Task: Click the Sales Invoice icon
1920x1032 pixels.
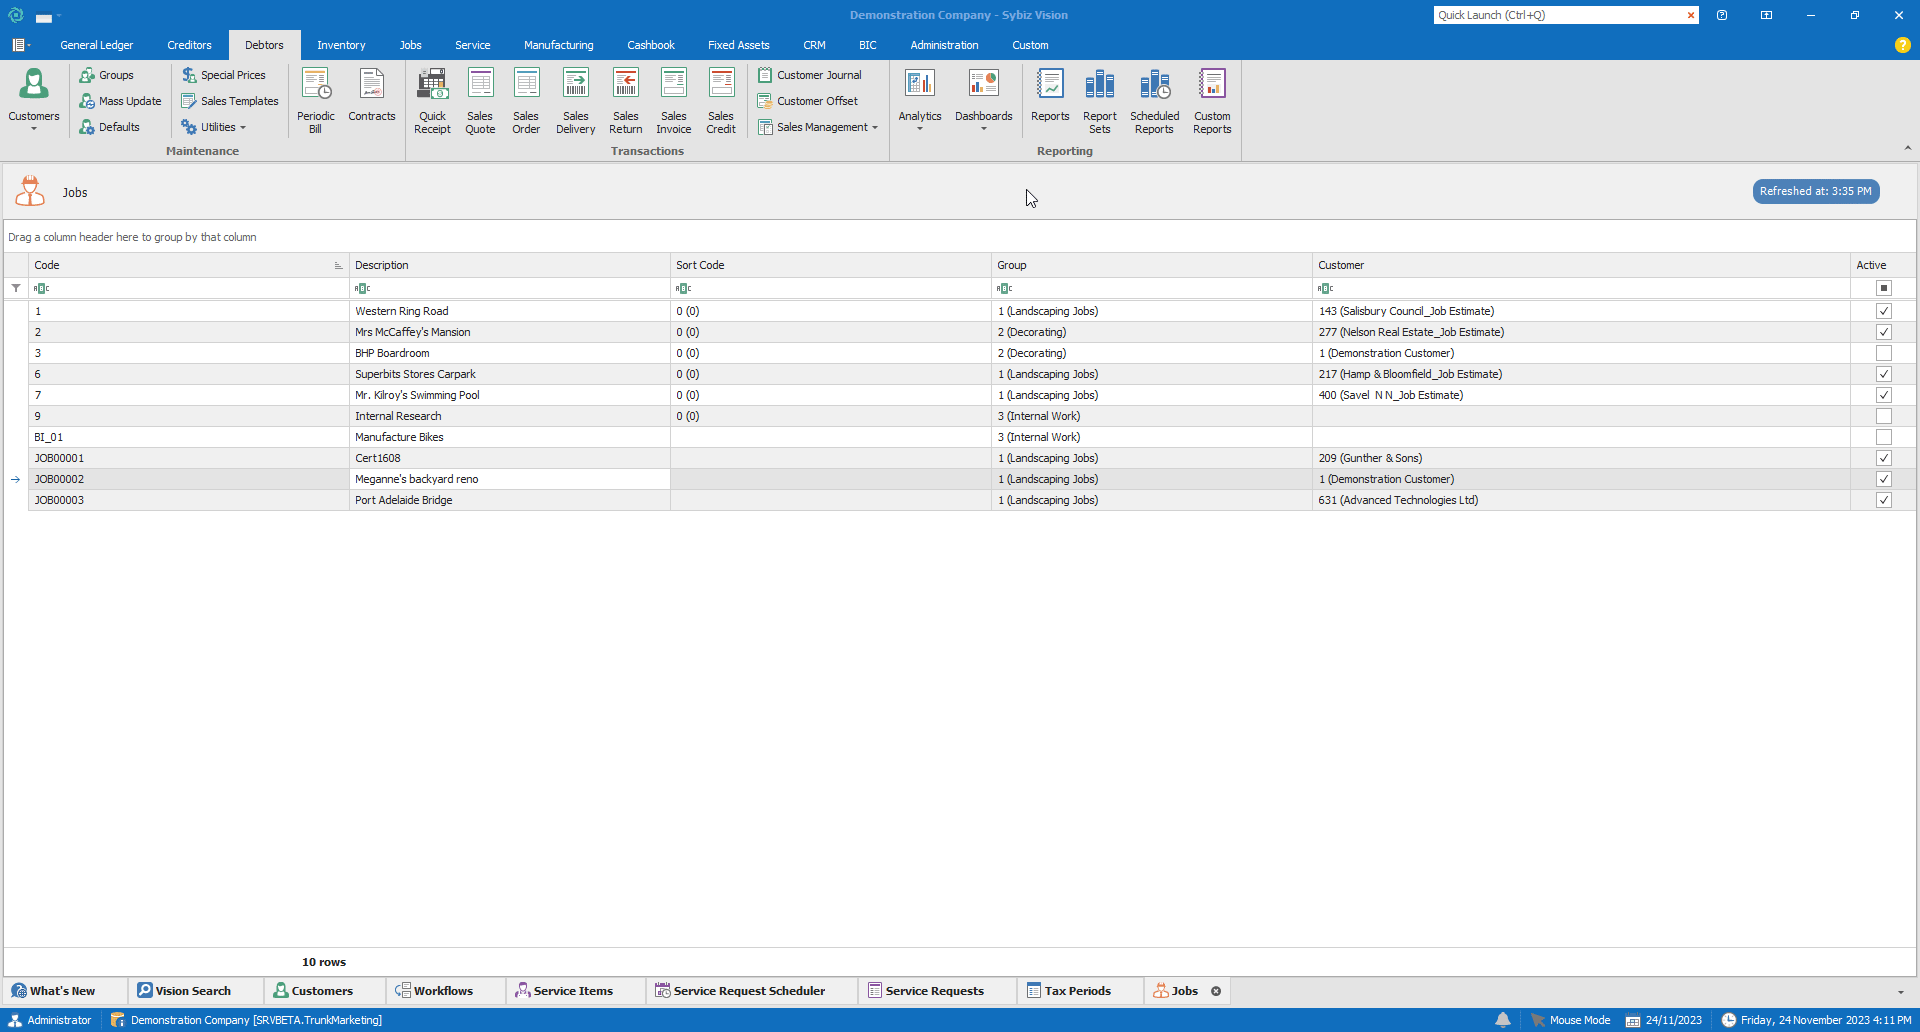Action: 673,100
